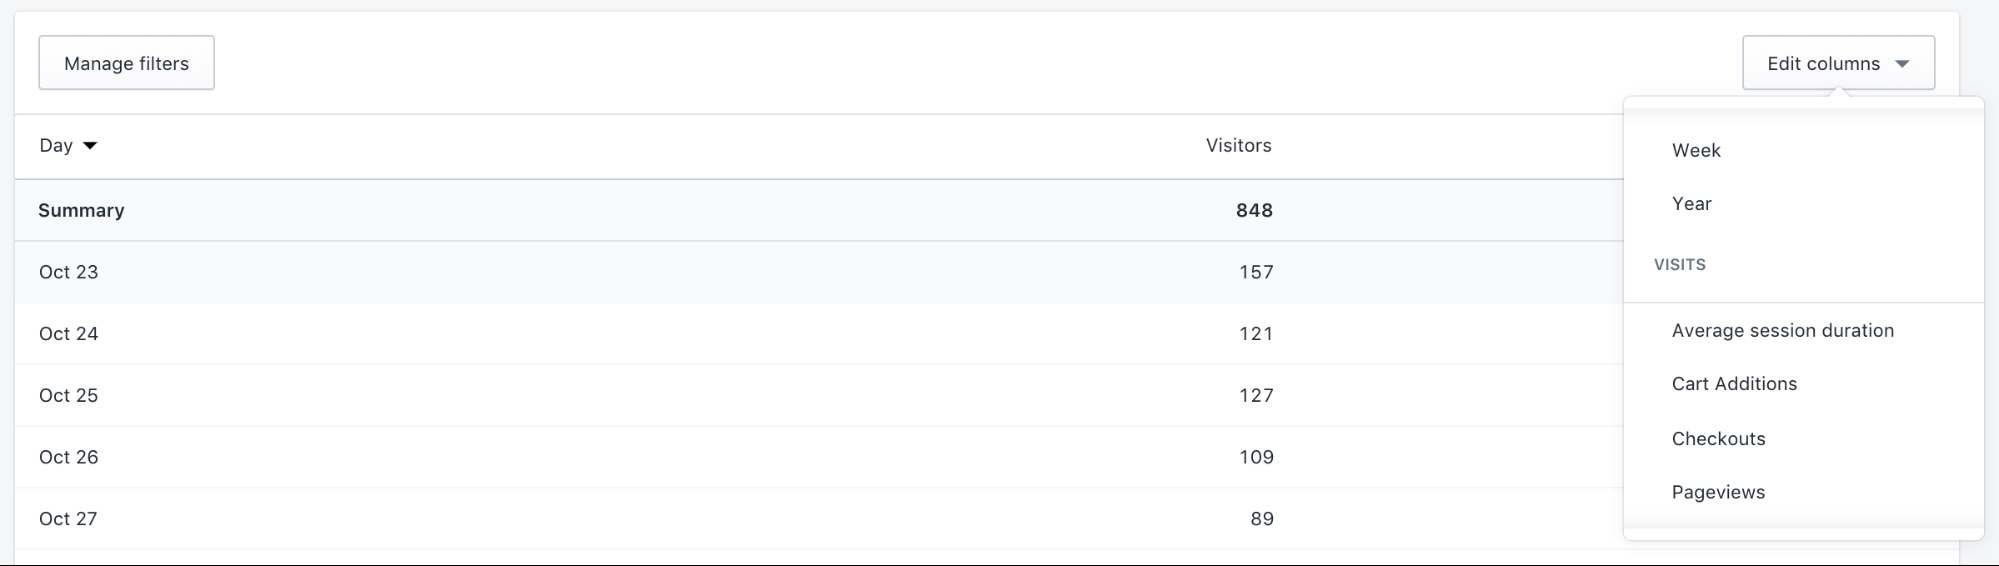Open the Manage filters panel
Viewport: 1999px width, 566px height.
[126, 63]
